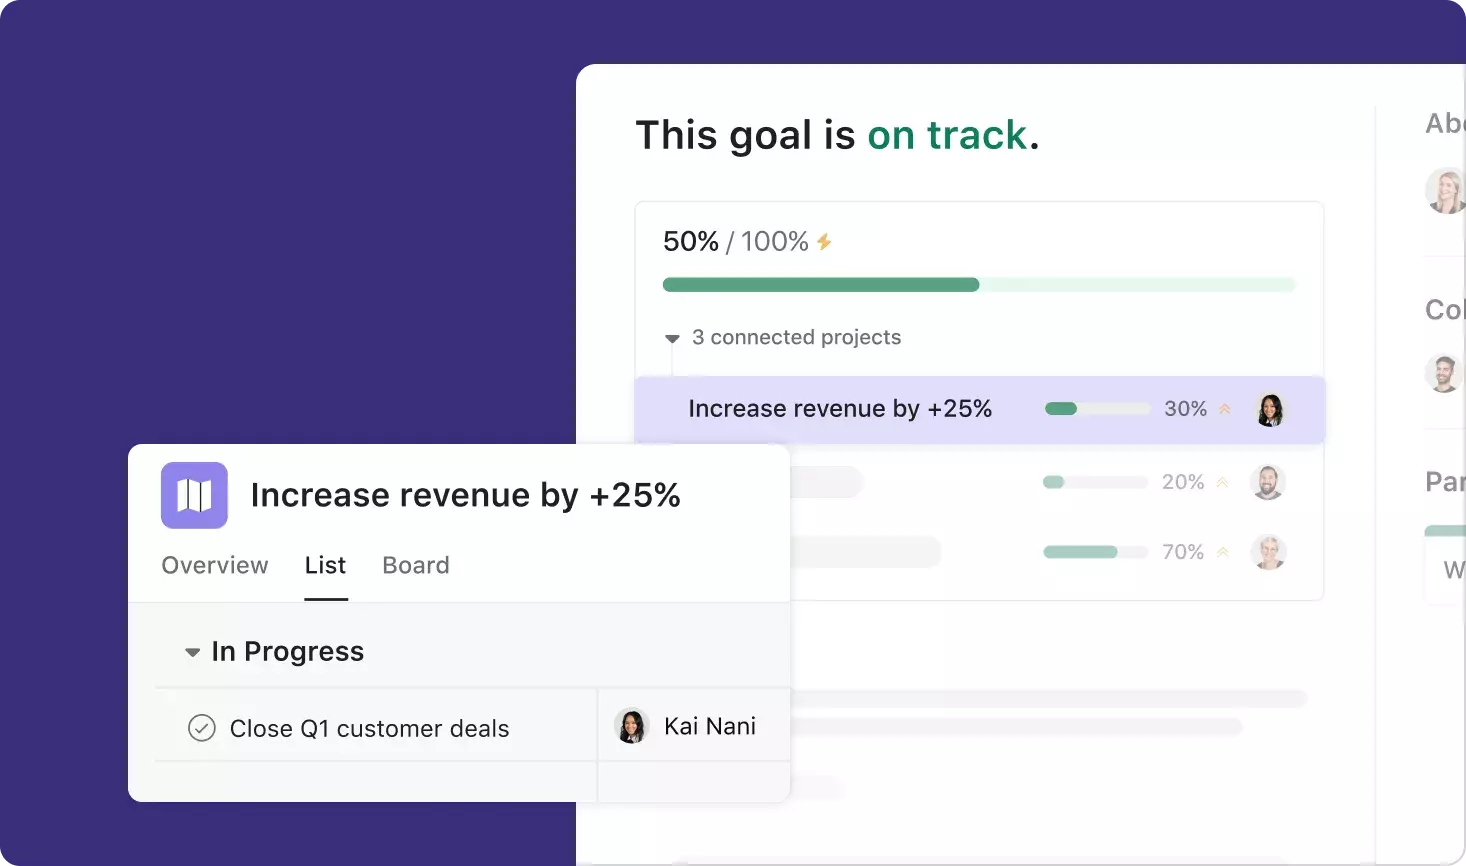Collapse the In Progress section
Screen dimensions: 1466x866
pos(192,653)
